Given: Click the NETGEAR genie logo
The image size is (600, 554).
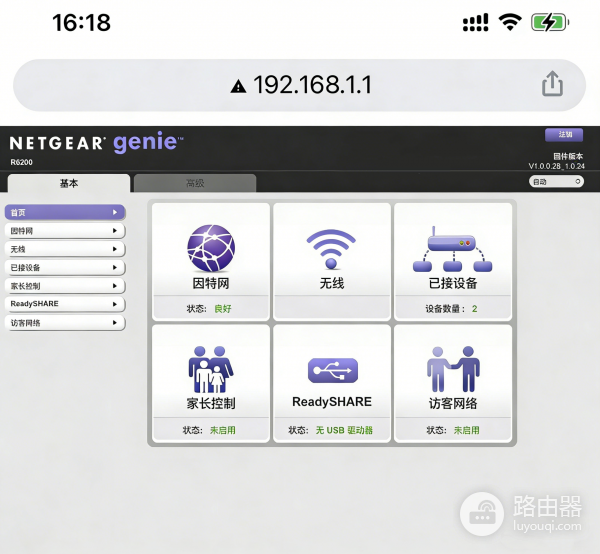Looking at the screenshot, I should (96, 142).
